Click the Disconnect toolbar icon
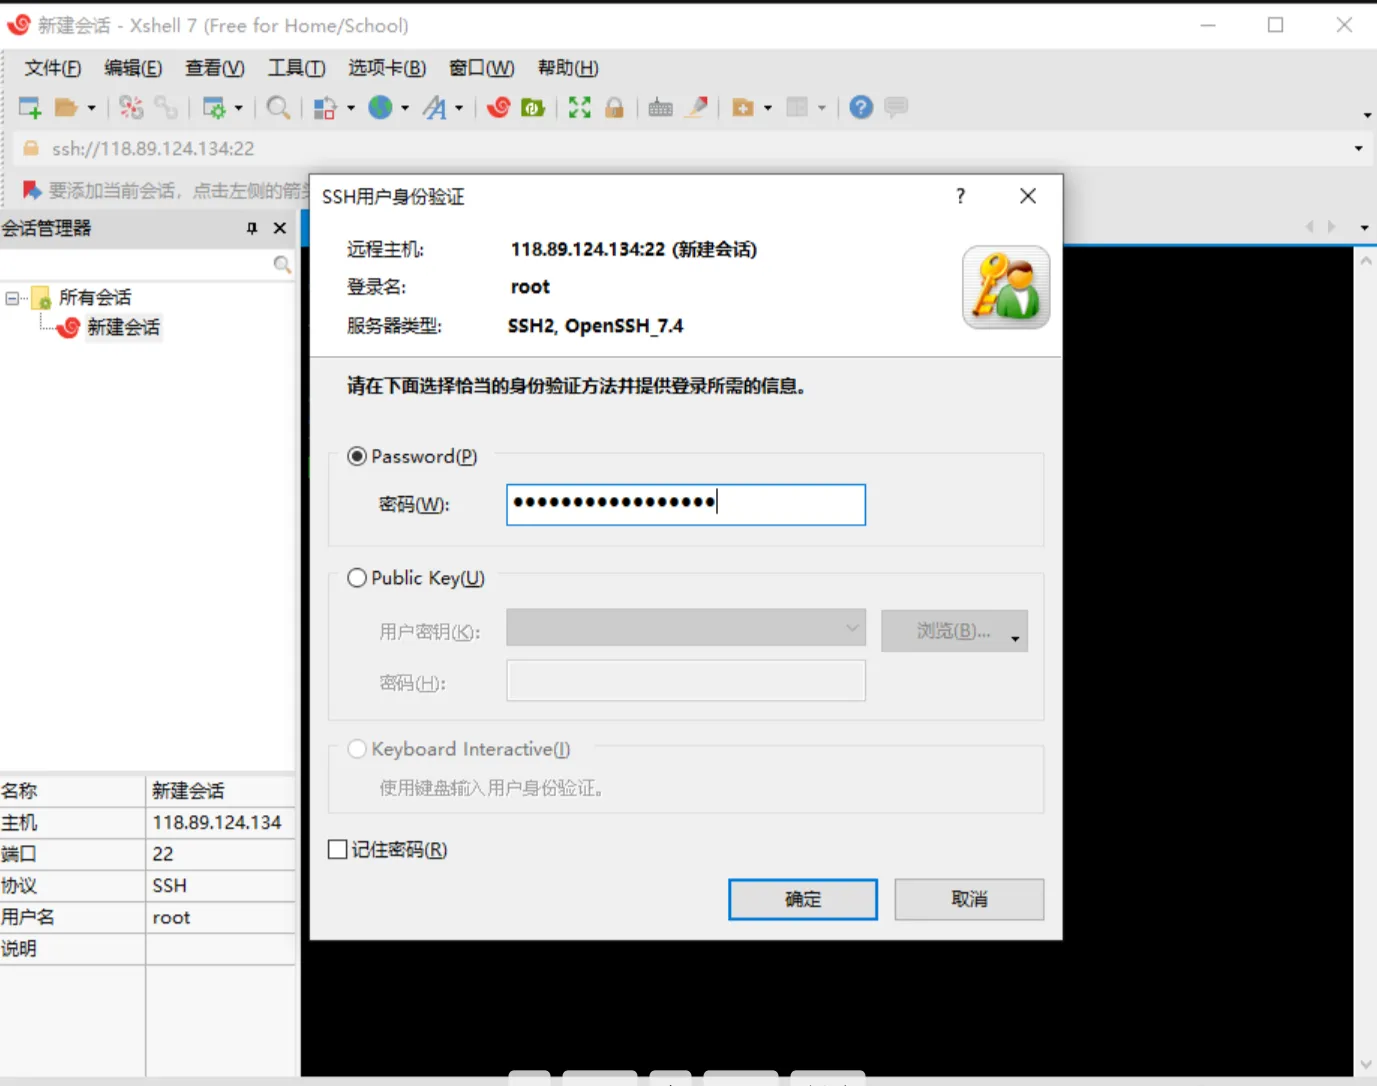Screen dimensions: 1377x1086 click(131, 107)
